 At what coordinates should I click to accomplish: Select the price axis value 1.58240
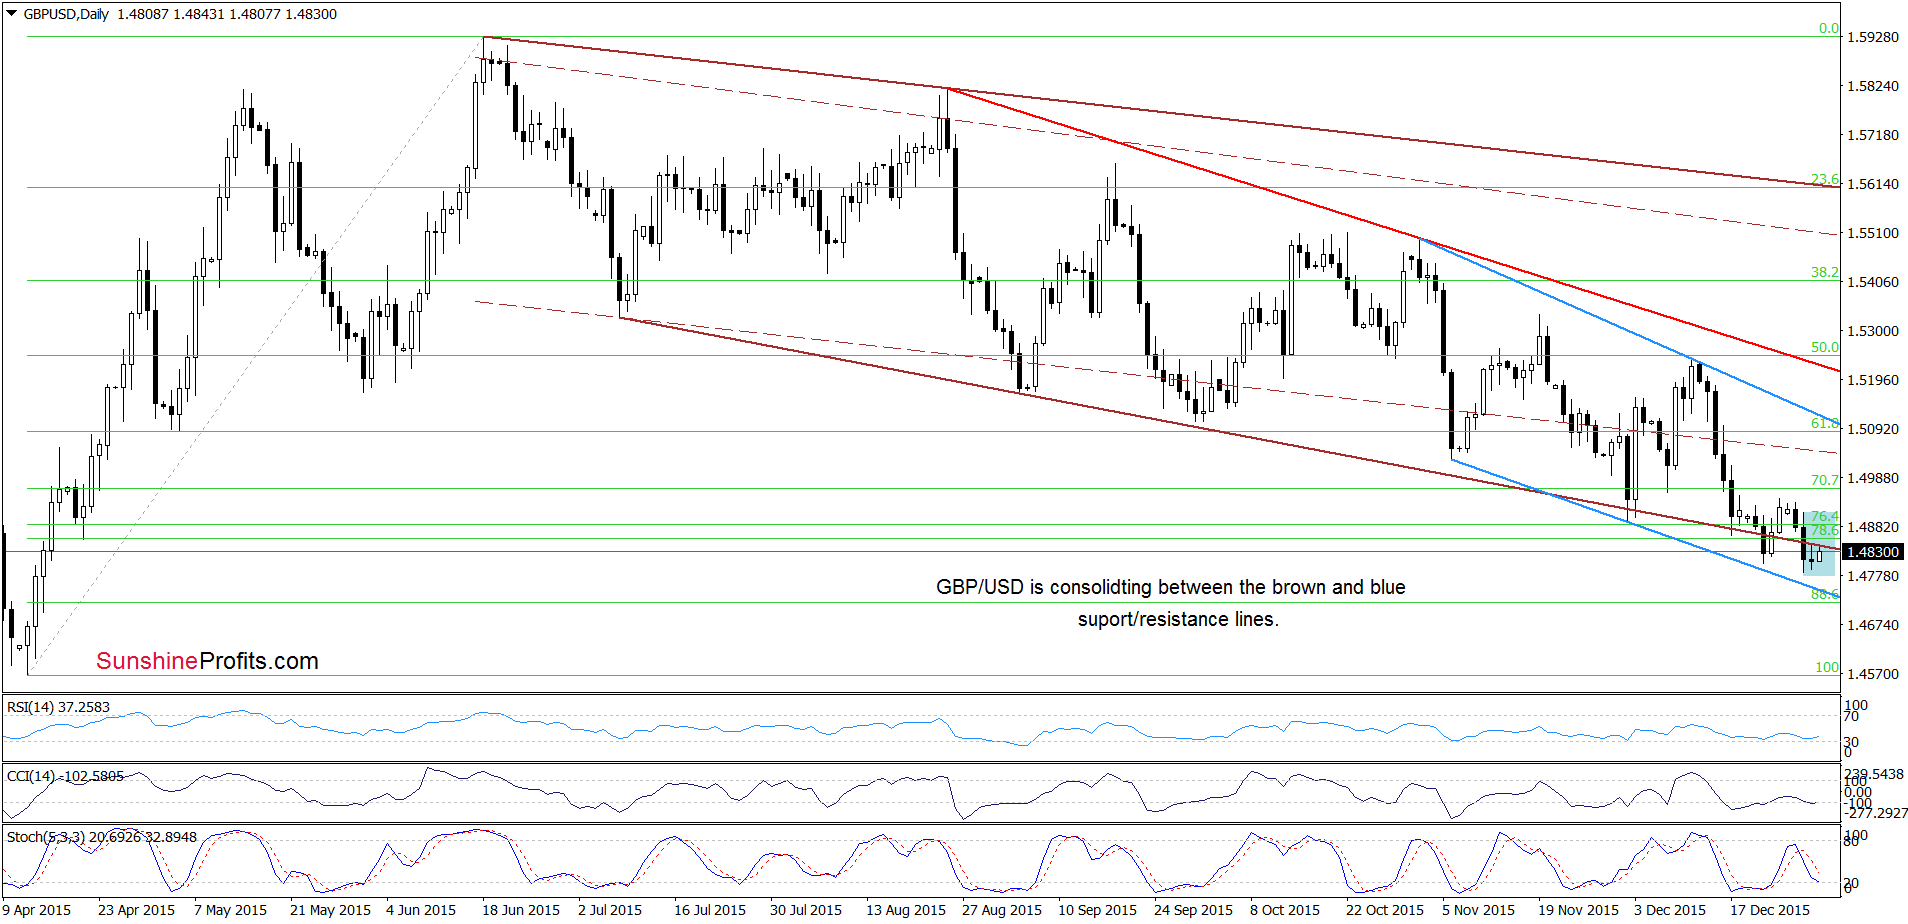1872,86
